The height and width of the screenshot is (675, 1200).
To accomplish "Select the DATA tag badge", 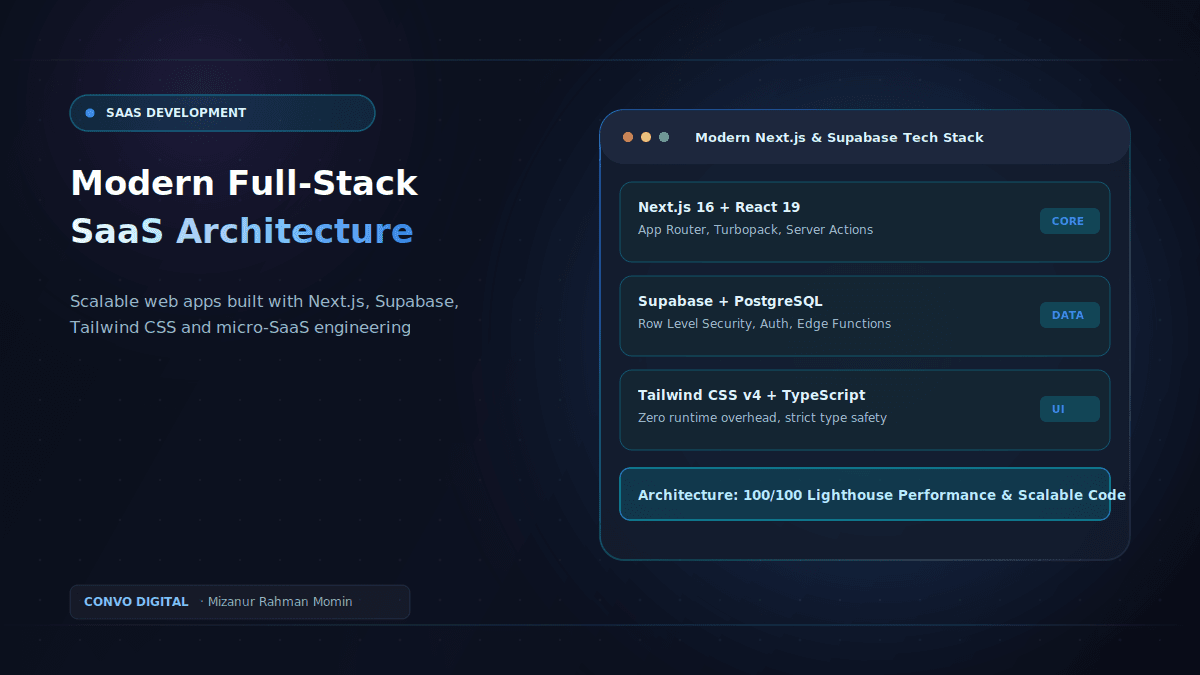I will tap(1069, 315).
